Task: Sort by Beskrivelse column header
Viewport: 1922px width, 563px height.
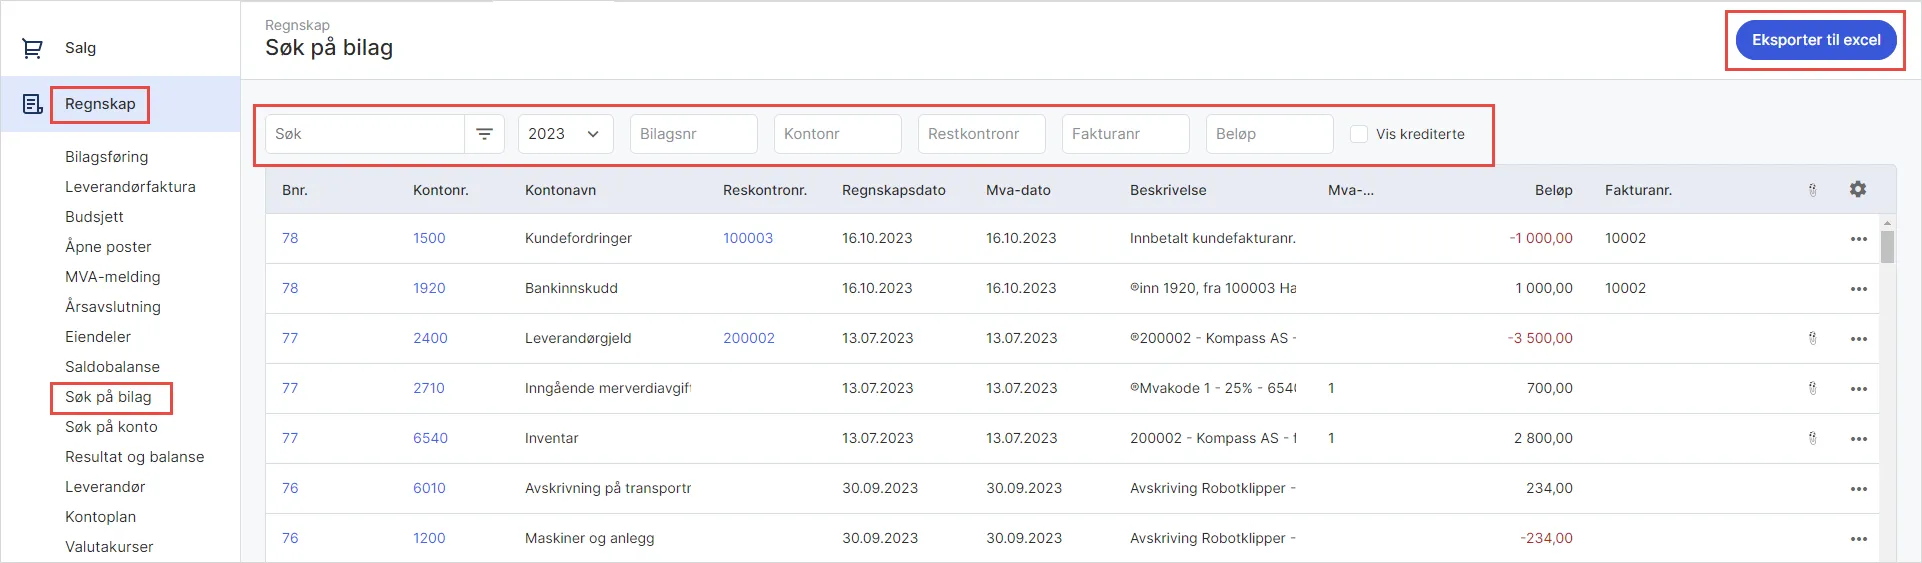Action: click(x=1168, y=190)
